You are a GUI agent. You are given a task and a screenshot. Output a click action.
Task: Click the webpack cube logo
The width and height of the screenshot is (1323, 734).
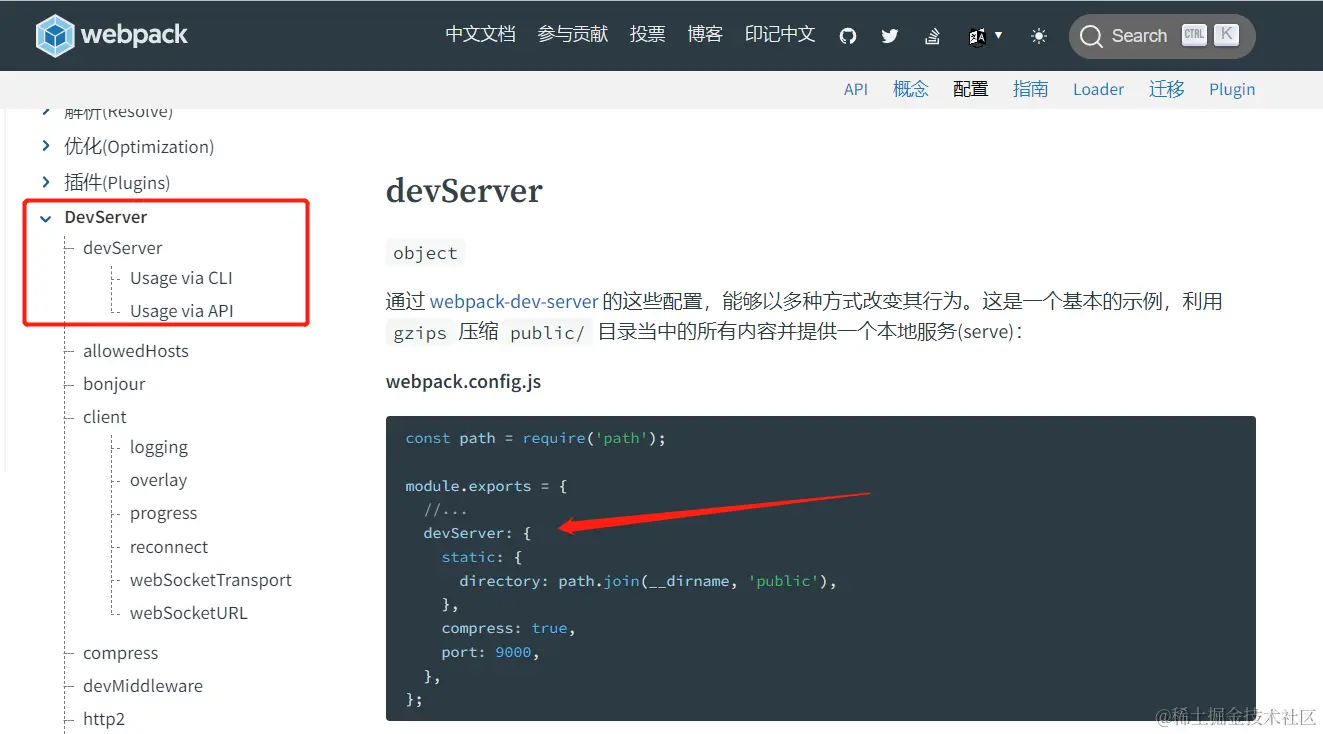(55, 36)
